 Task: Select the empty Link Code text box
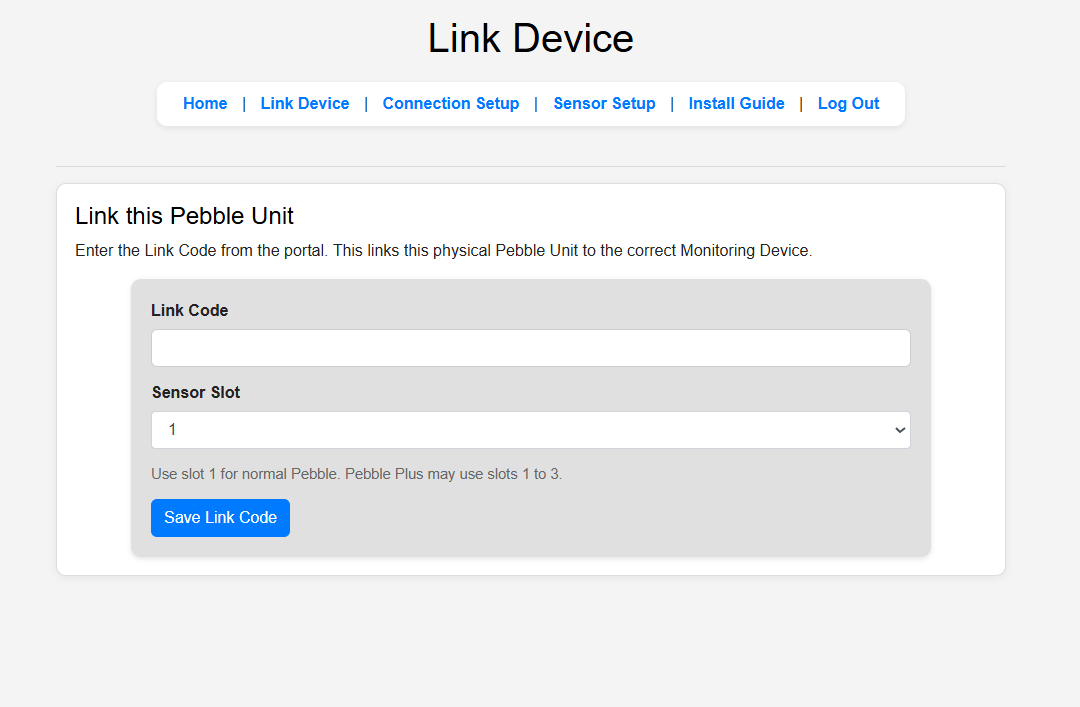pyautogui.click(x=530, y=347)
